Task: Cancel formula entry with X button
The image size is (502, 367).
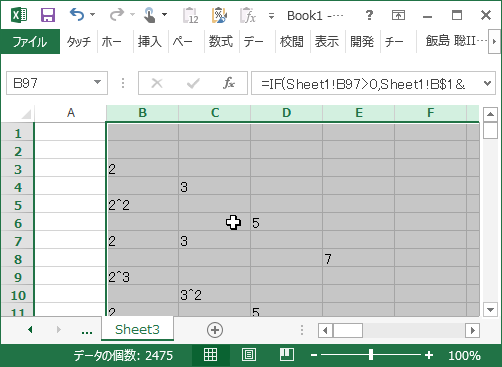Action: pos(157,83)
